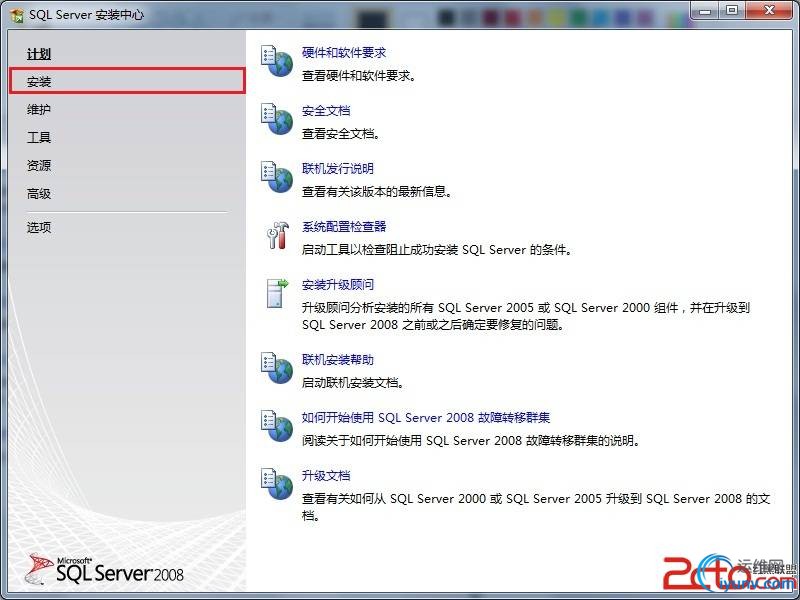Viewport: 800px width, 600px height.
Task: Open the 资源 section
Action: 39,165
